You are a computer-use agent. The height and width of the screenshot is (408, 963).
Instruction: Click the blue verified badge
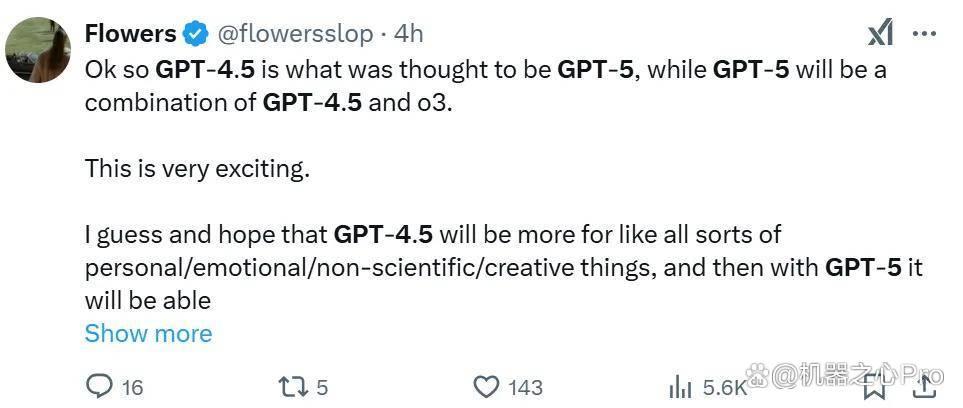pyautogui.click(x=196, y=34)
